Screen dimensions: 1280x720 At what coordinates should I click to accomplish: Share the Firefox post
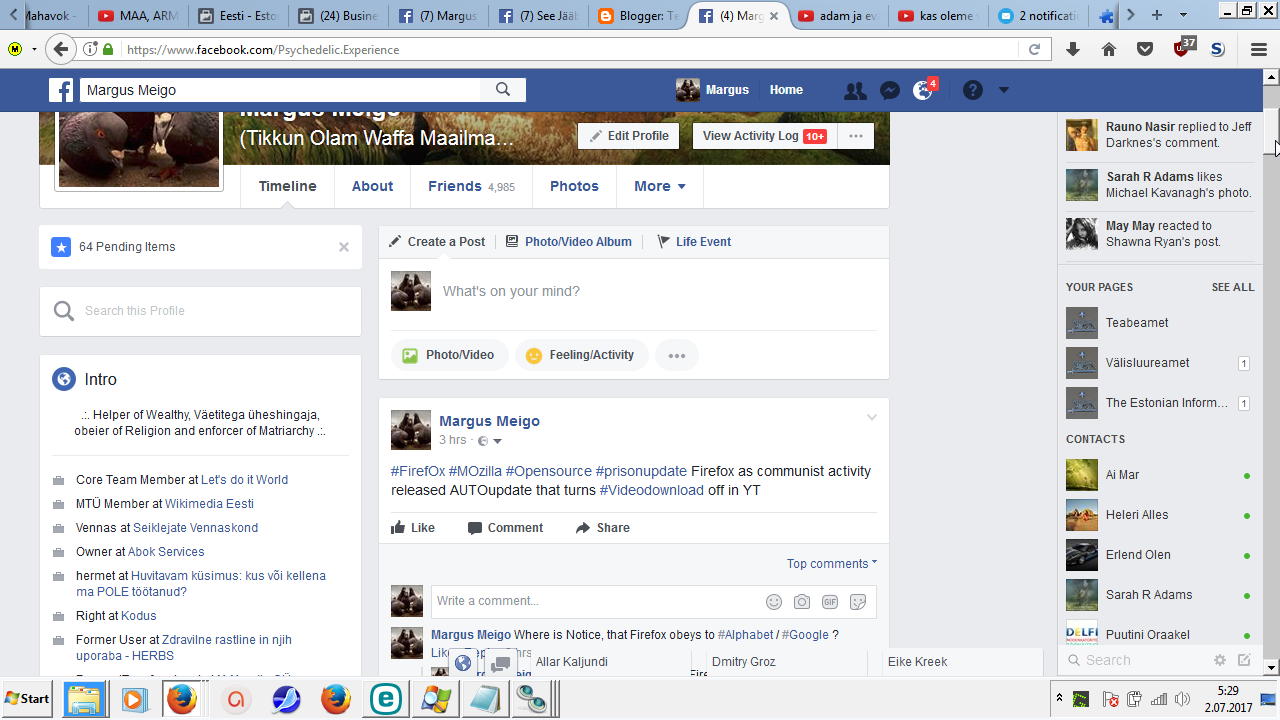[x=603, y=528]
